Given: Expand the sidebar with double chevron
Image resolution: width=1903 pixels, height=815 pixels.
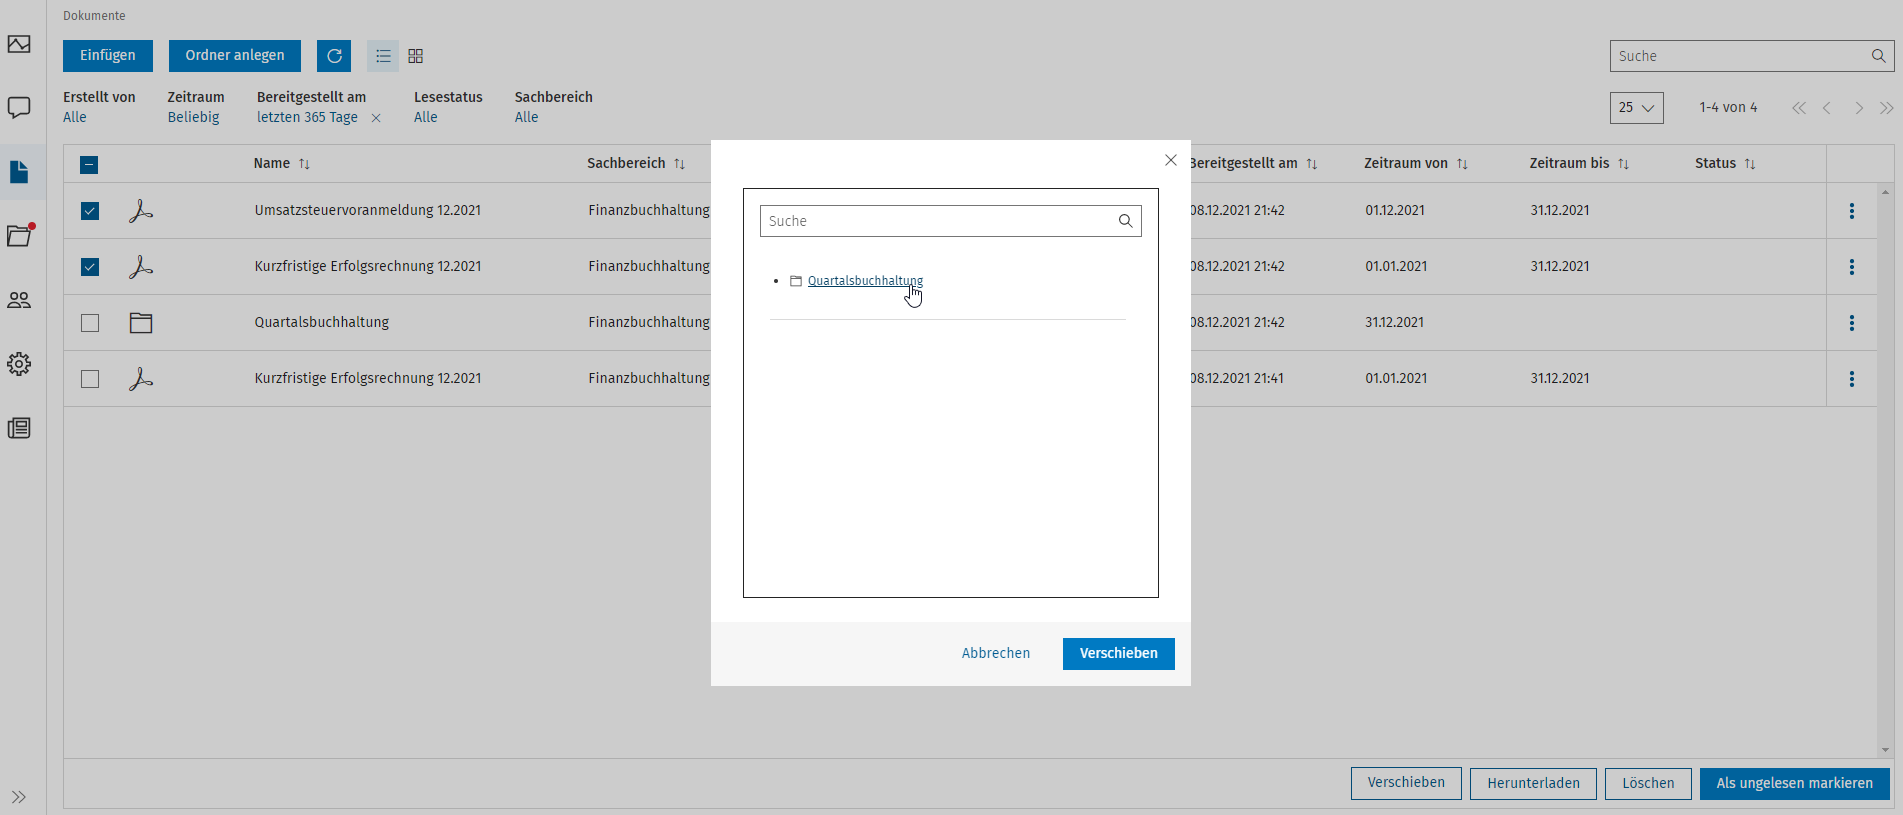Looking at the screenshot, I should pyautogui.click(x=19, y=797).
